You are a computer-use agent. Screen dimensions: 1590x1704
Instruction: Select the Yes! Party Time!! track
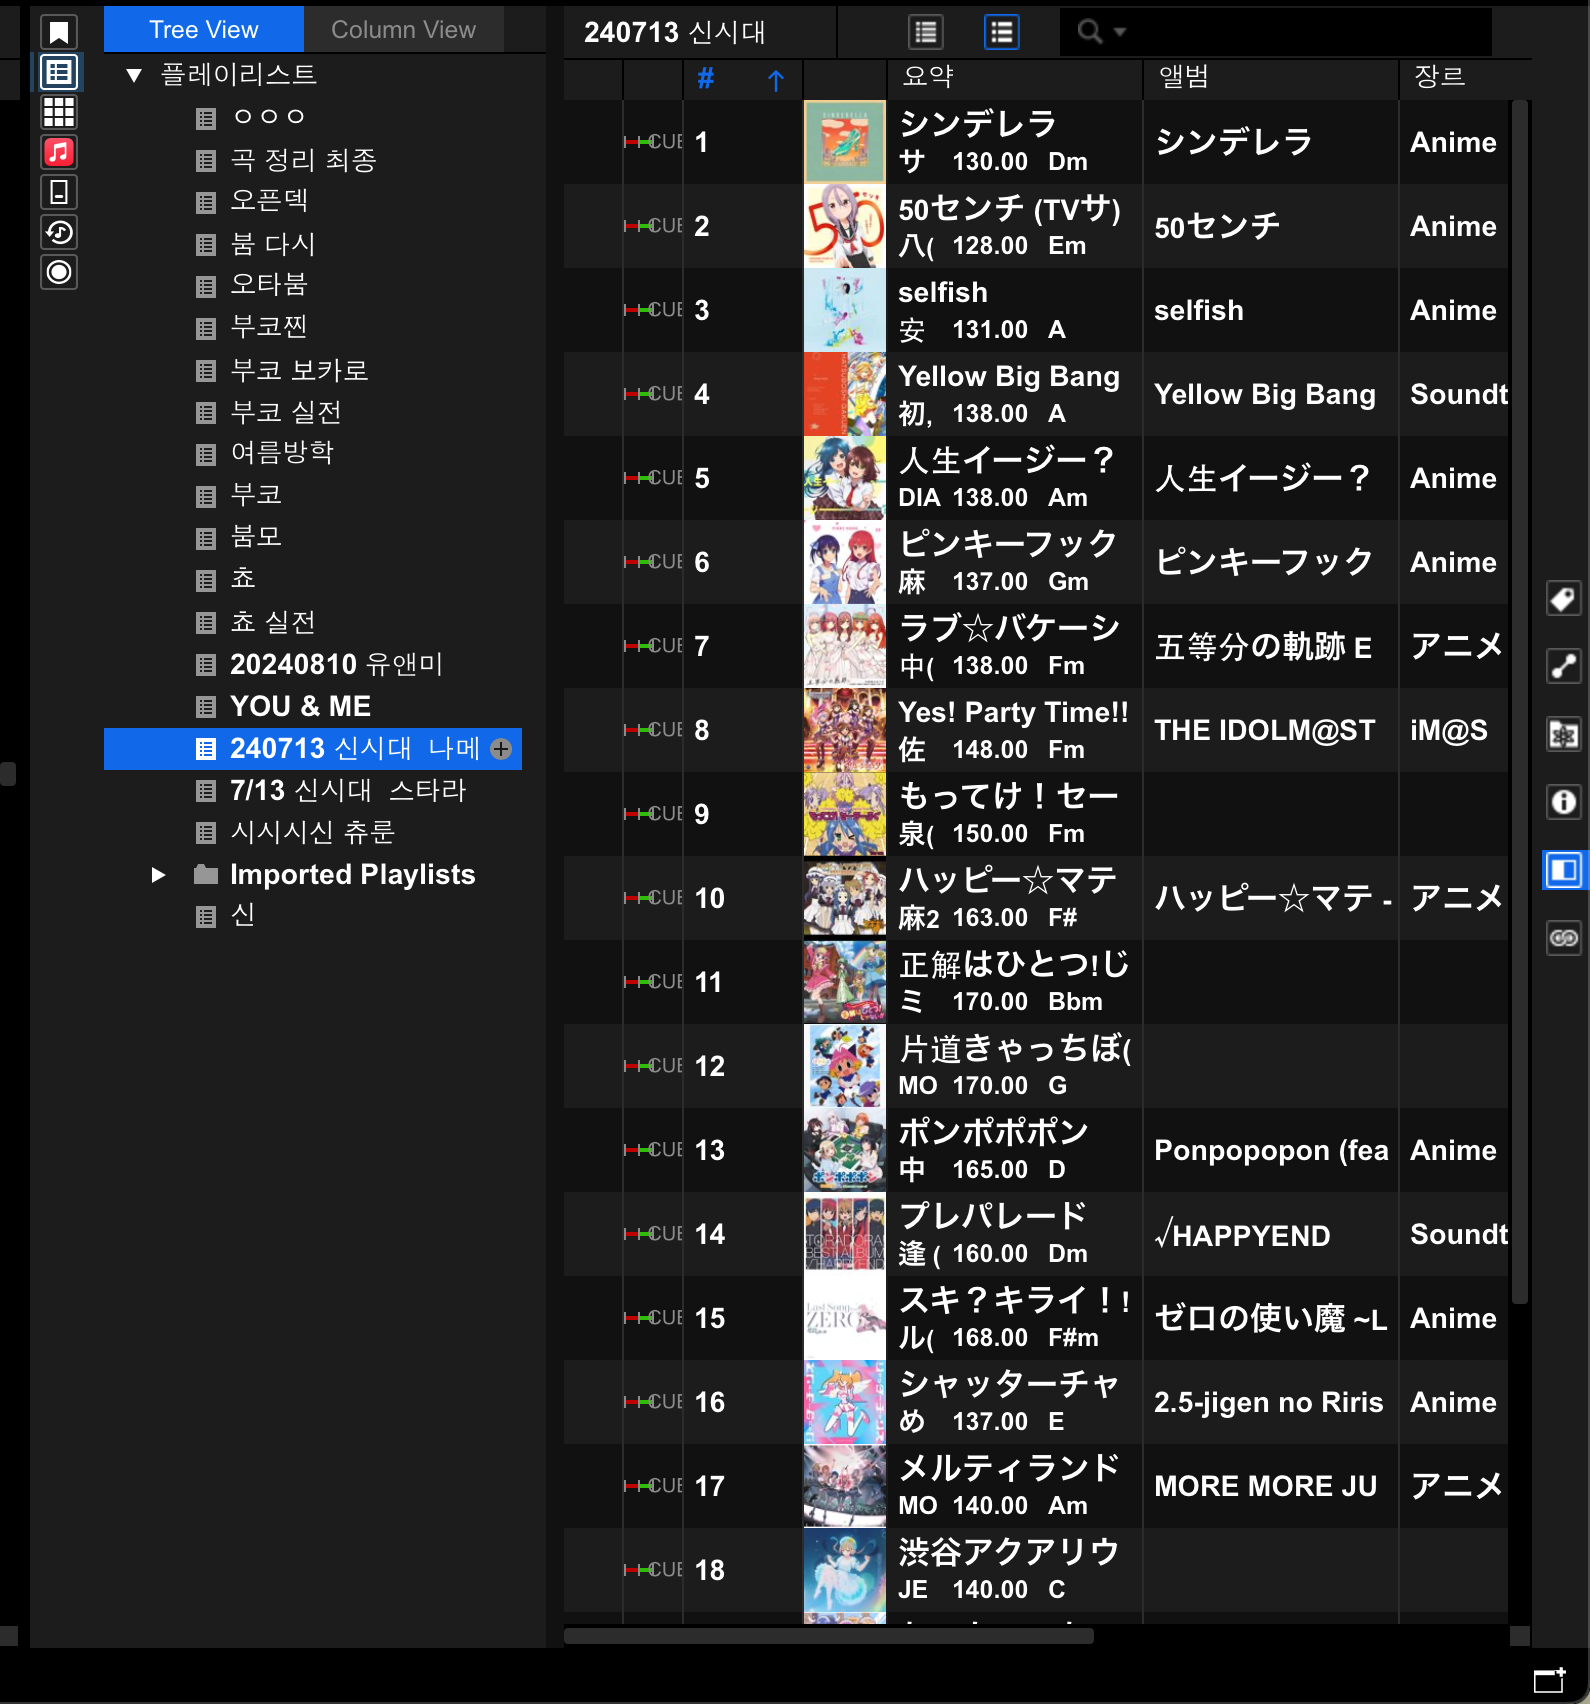click(1013, 712)
